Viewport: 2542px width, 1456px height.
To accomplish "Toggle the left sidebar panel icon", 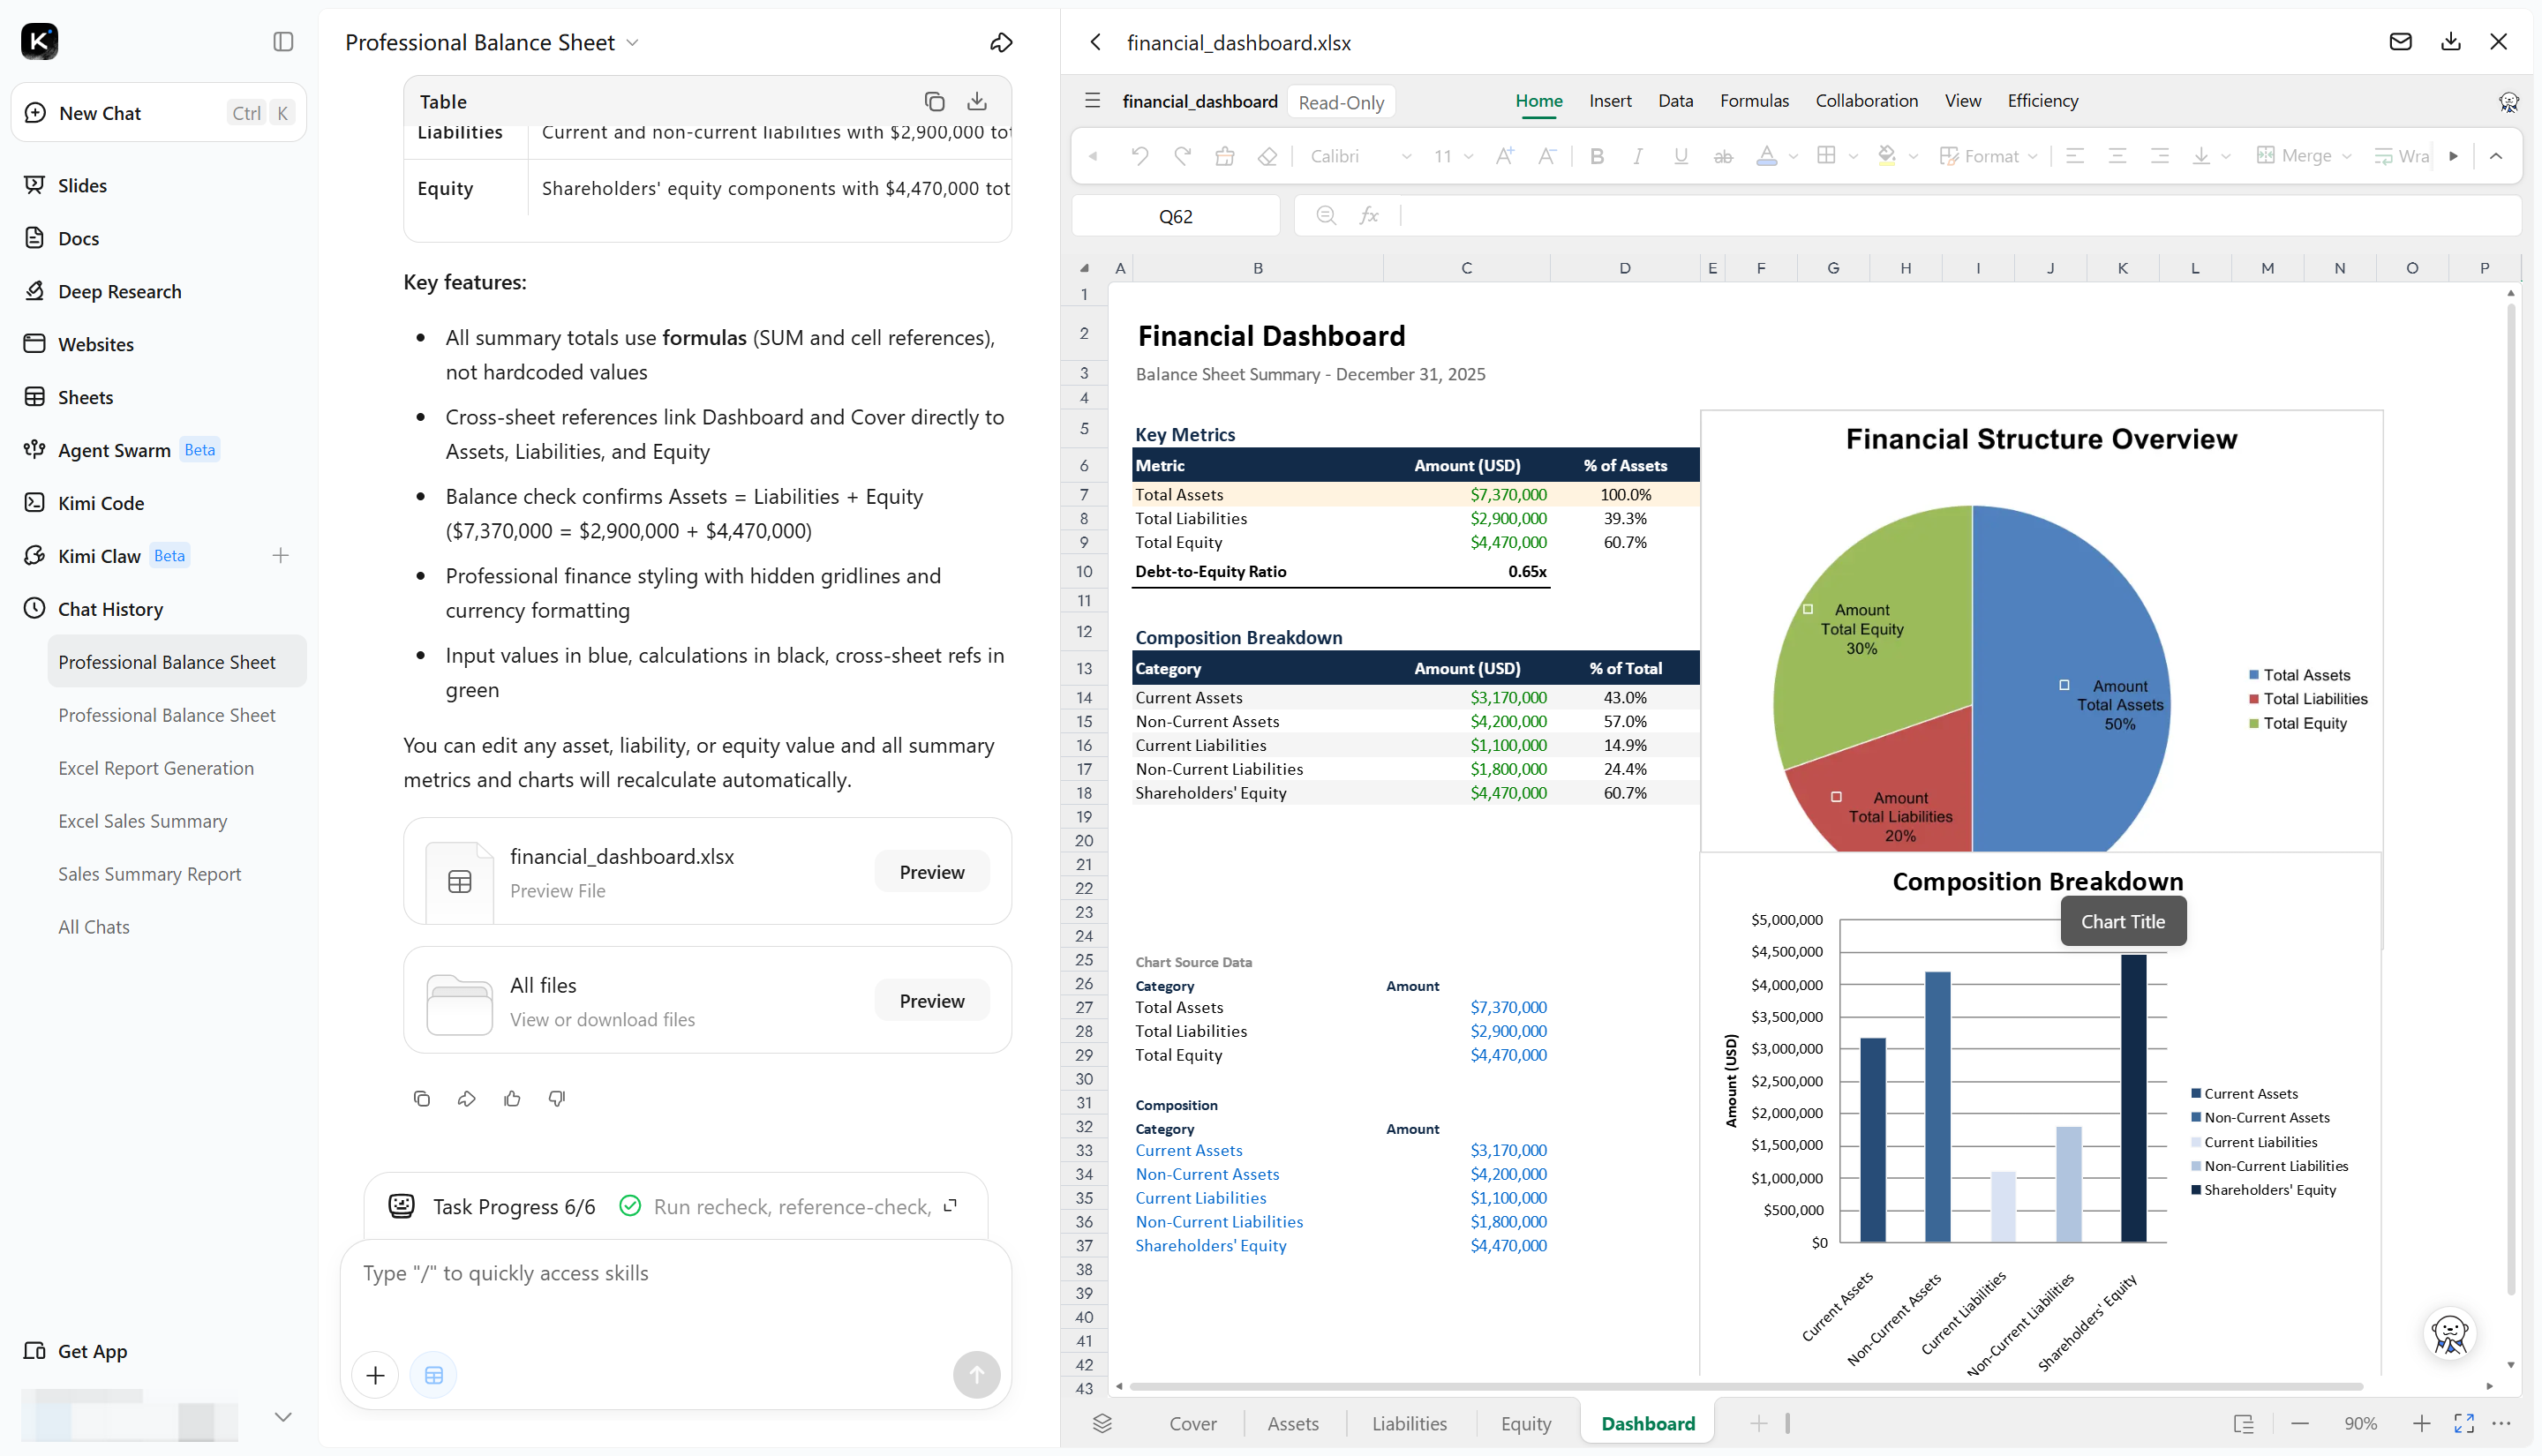I will [283, 41].
